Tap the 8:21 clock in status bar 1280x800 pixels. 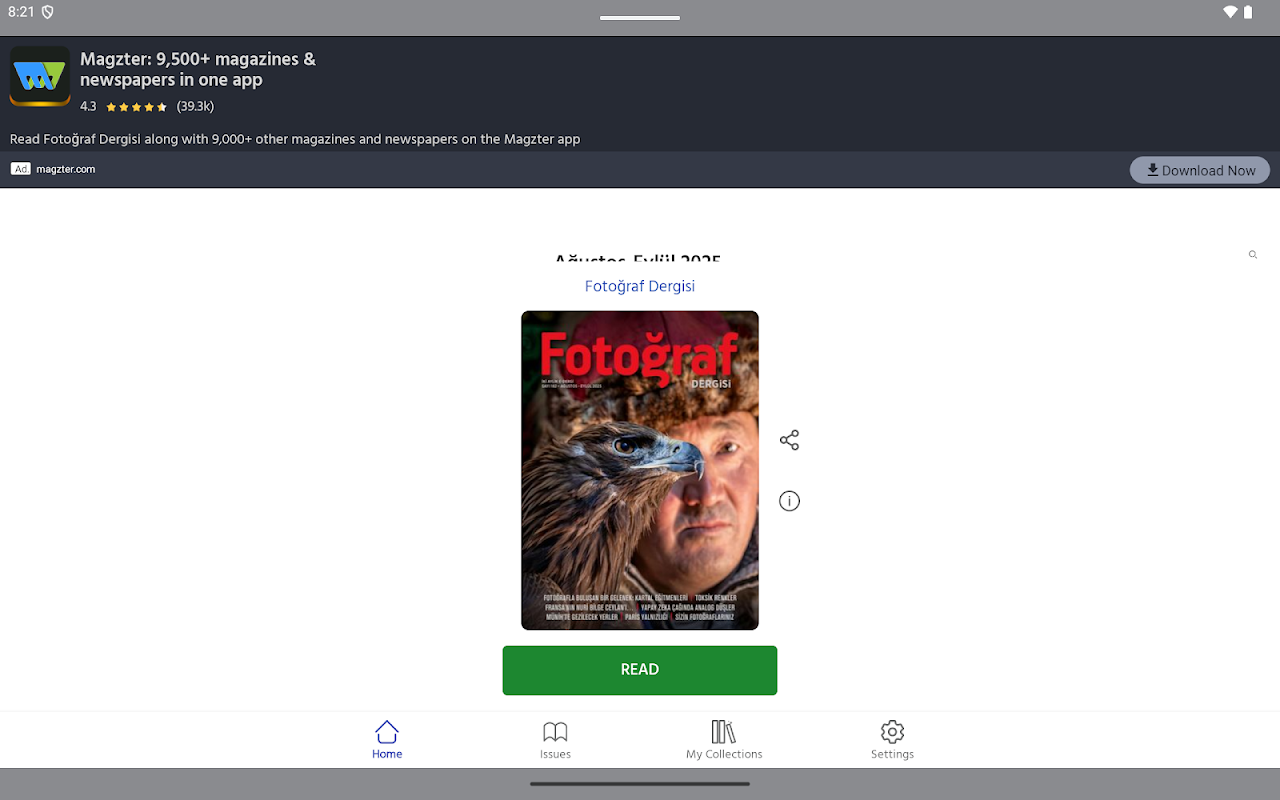[21, 12]
